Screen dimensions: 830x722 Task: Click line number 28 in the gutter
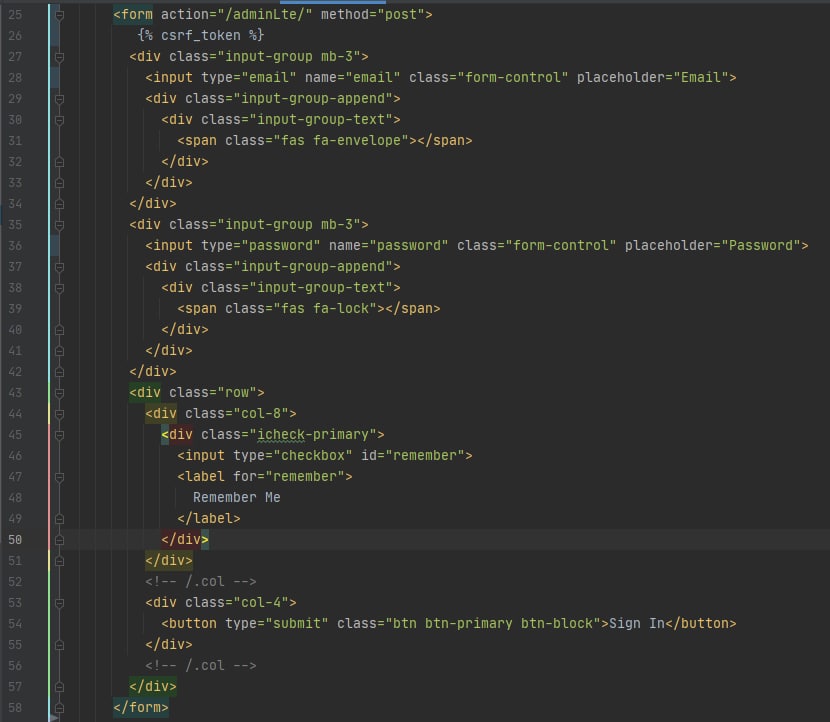(15, 78)
